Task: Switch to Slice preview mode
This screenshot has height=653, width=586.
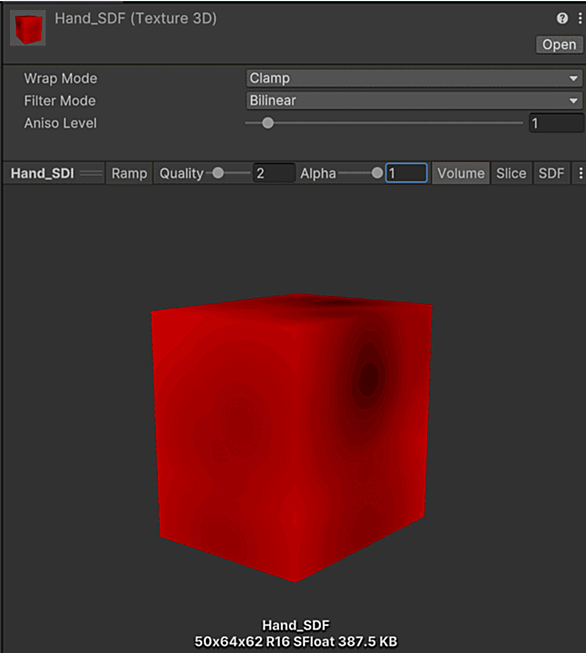Action: point(511,173)
